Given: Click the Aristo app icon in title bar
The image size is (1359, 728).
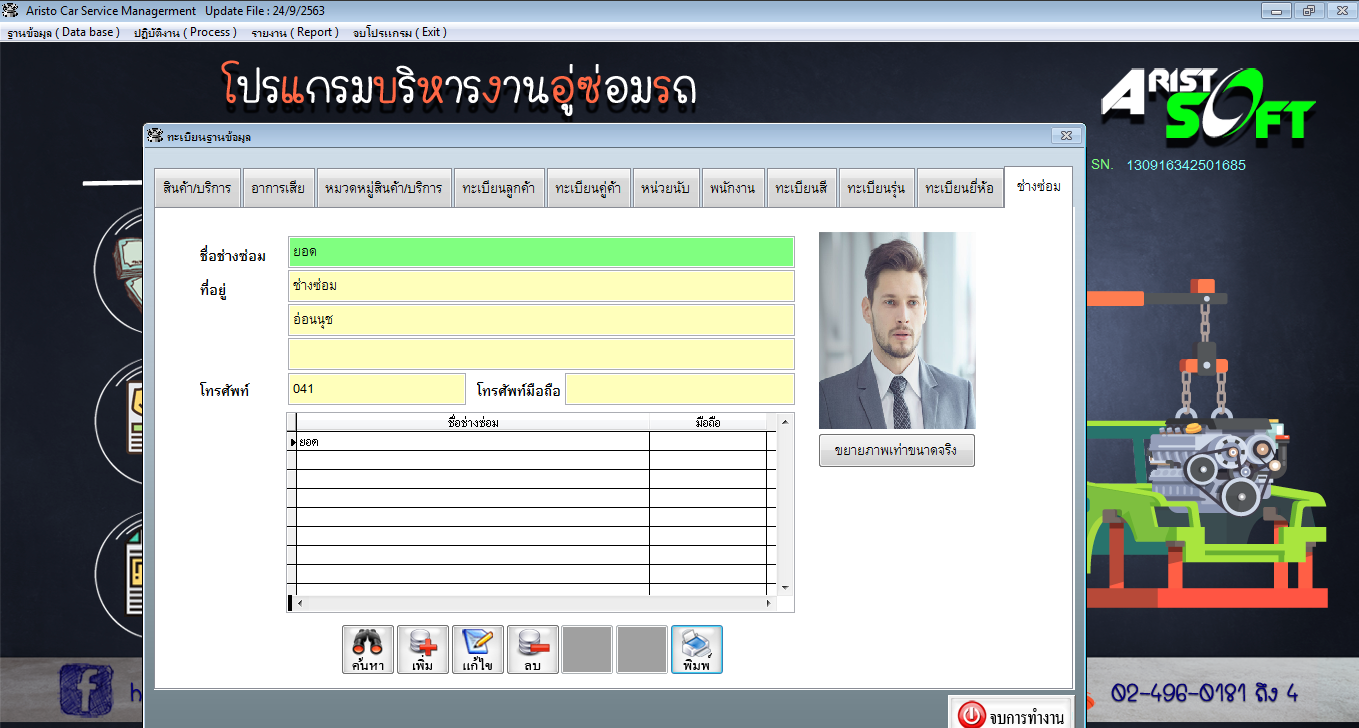Looking at the screenshot, I should (13, 10).
